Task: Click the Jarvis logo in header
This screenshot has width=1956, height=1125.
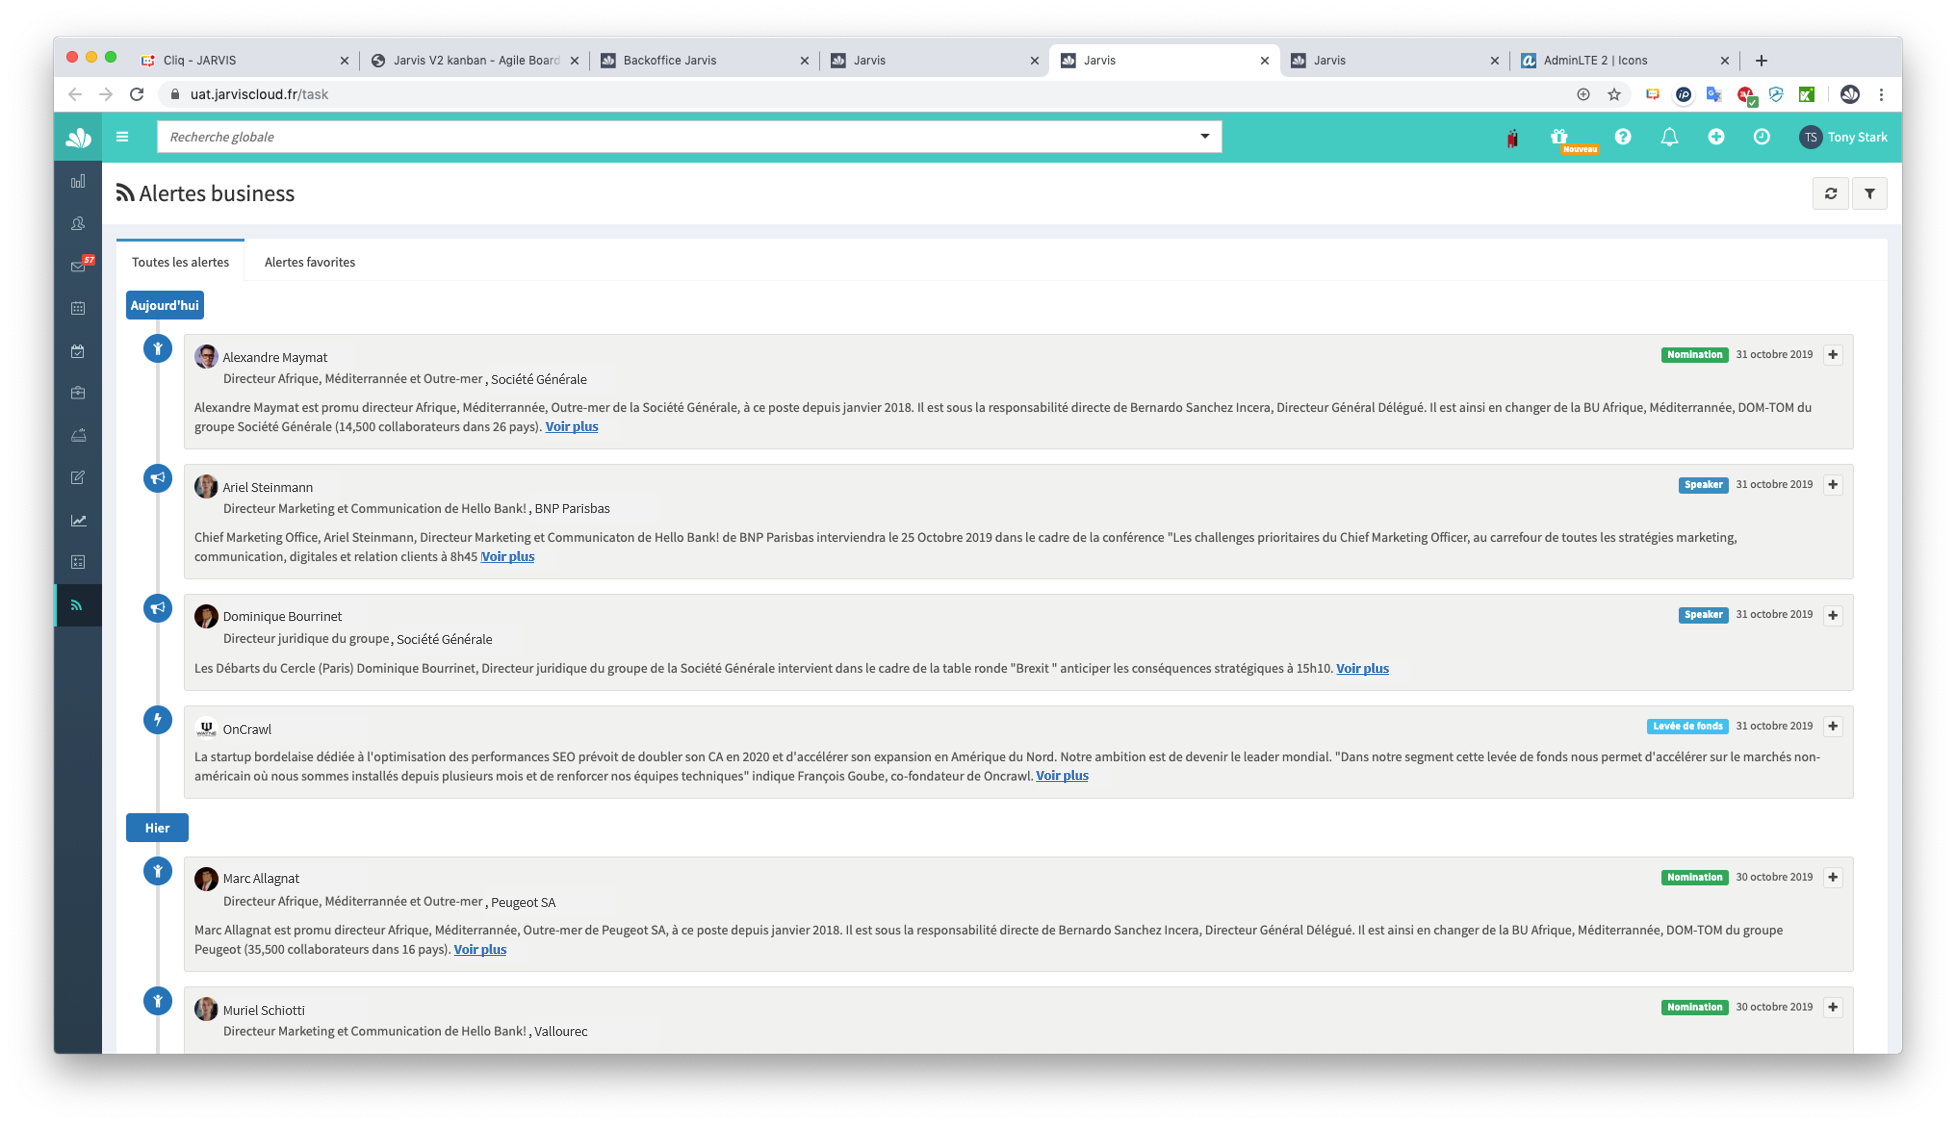Action: [78, 137]
